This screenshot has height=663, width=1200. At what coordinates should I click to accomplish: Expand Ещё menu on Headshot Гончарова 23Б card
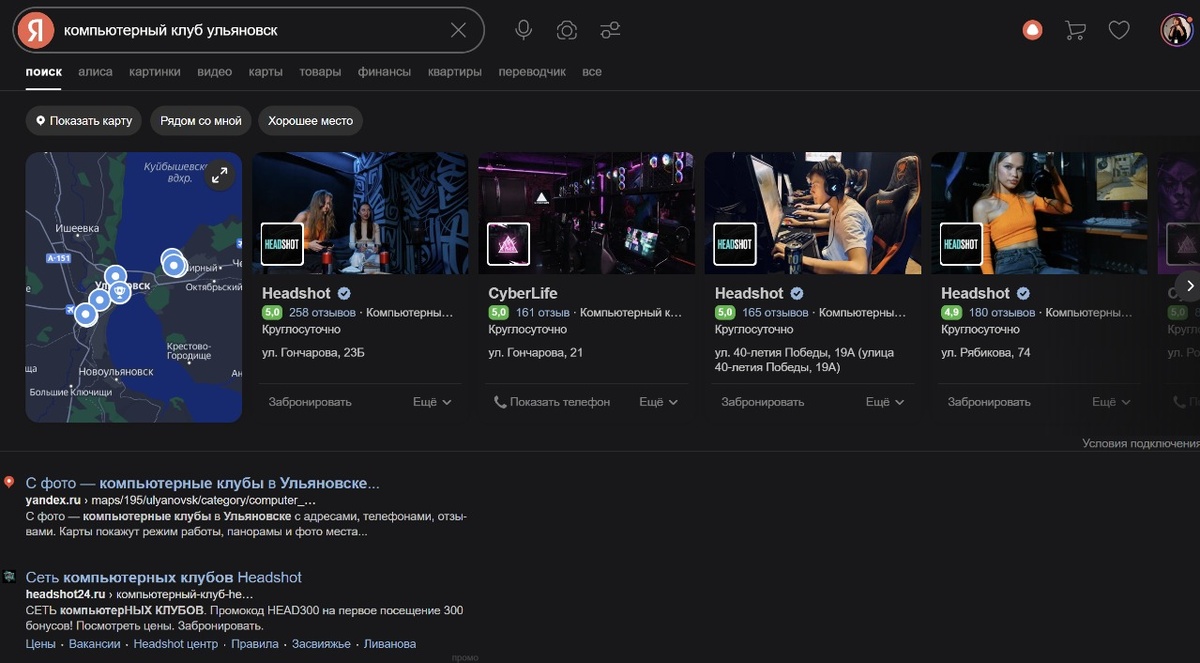coord(432,402)
